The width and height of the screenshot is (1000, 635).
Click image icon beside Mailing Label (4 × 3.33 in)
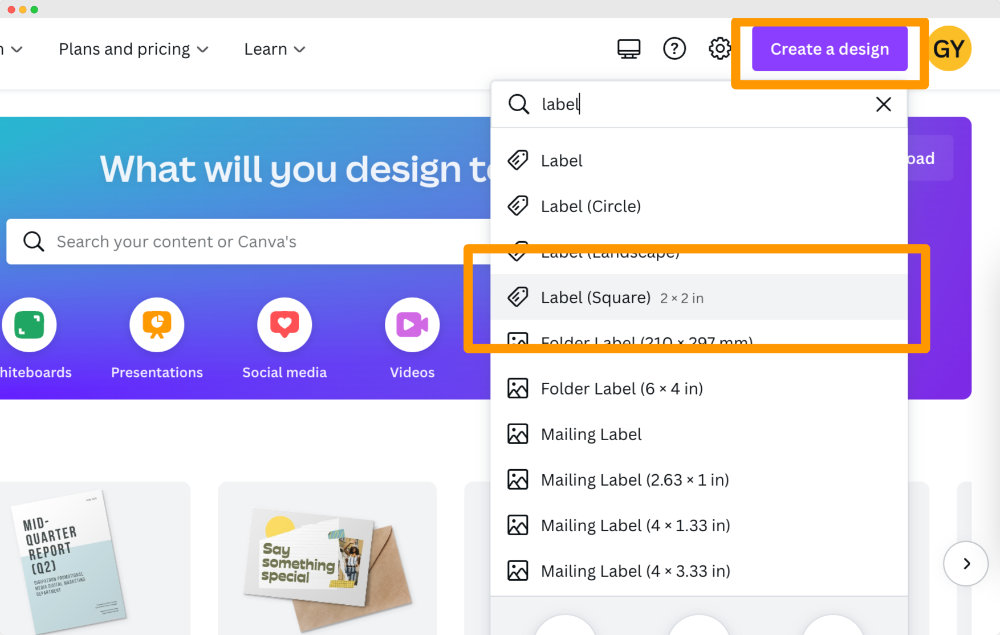(518, 571)
